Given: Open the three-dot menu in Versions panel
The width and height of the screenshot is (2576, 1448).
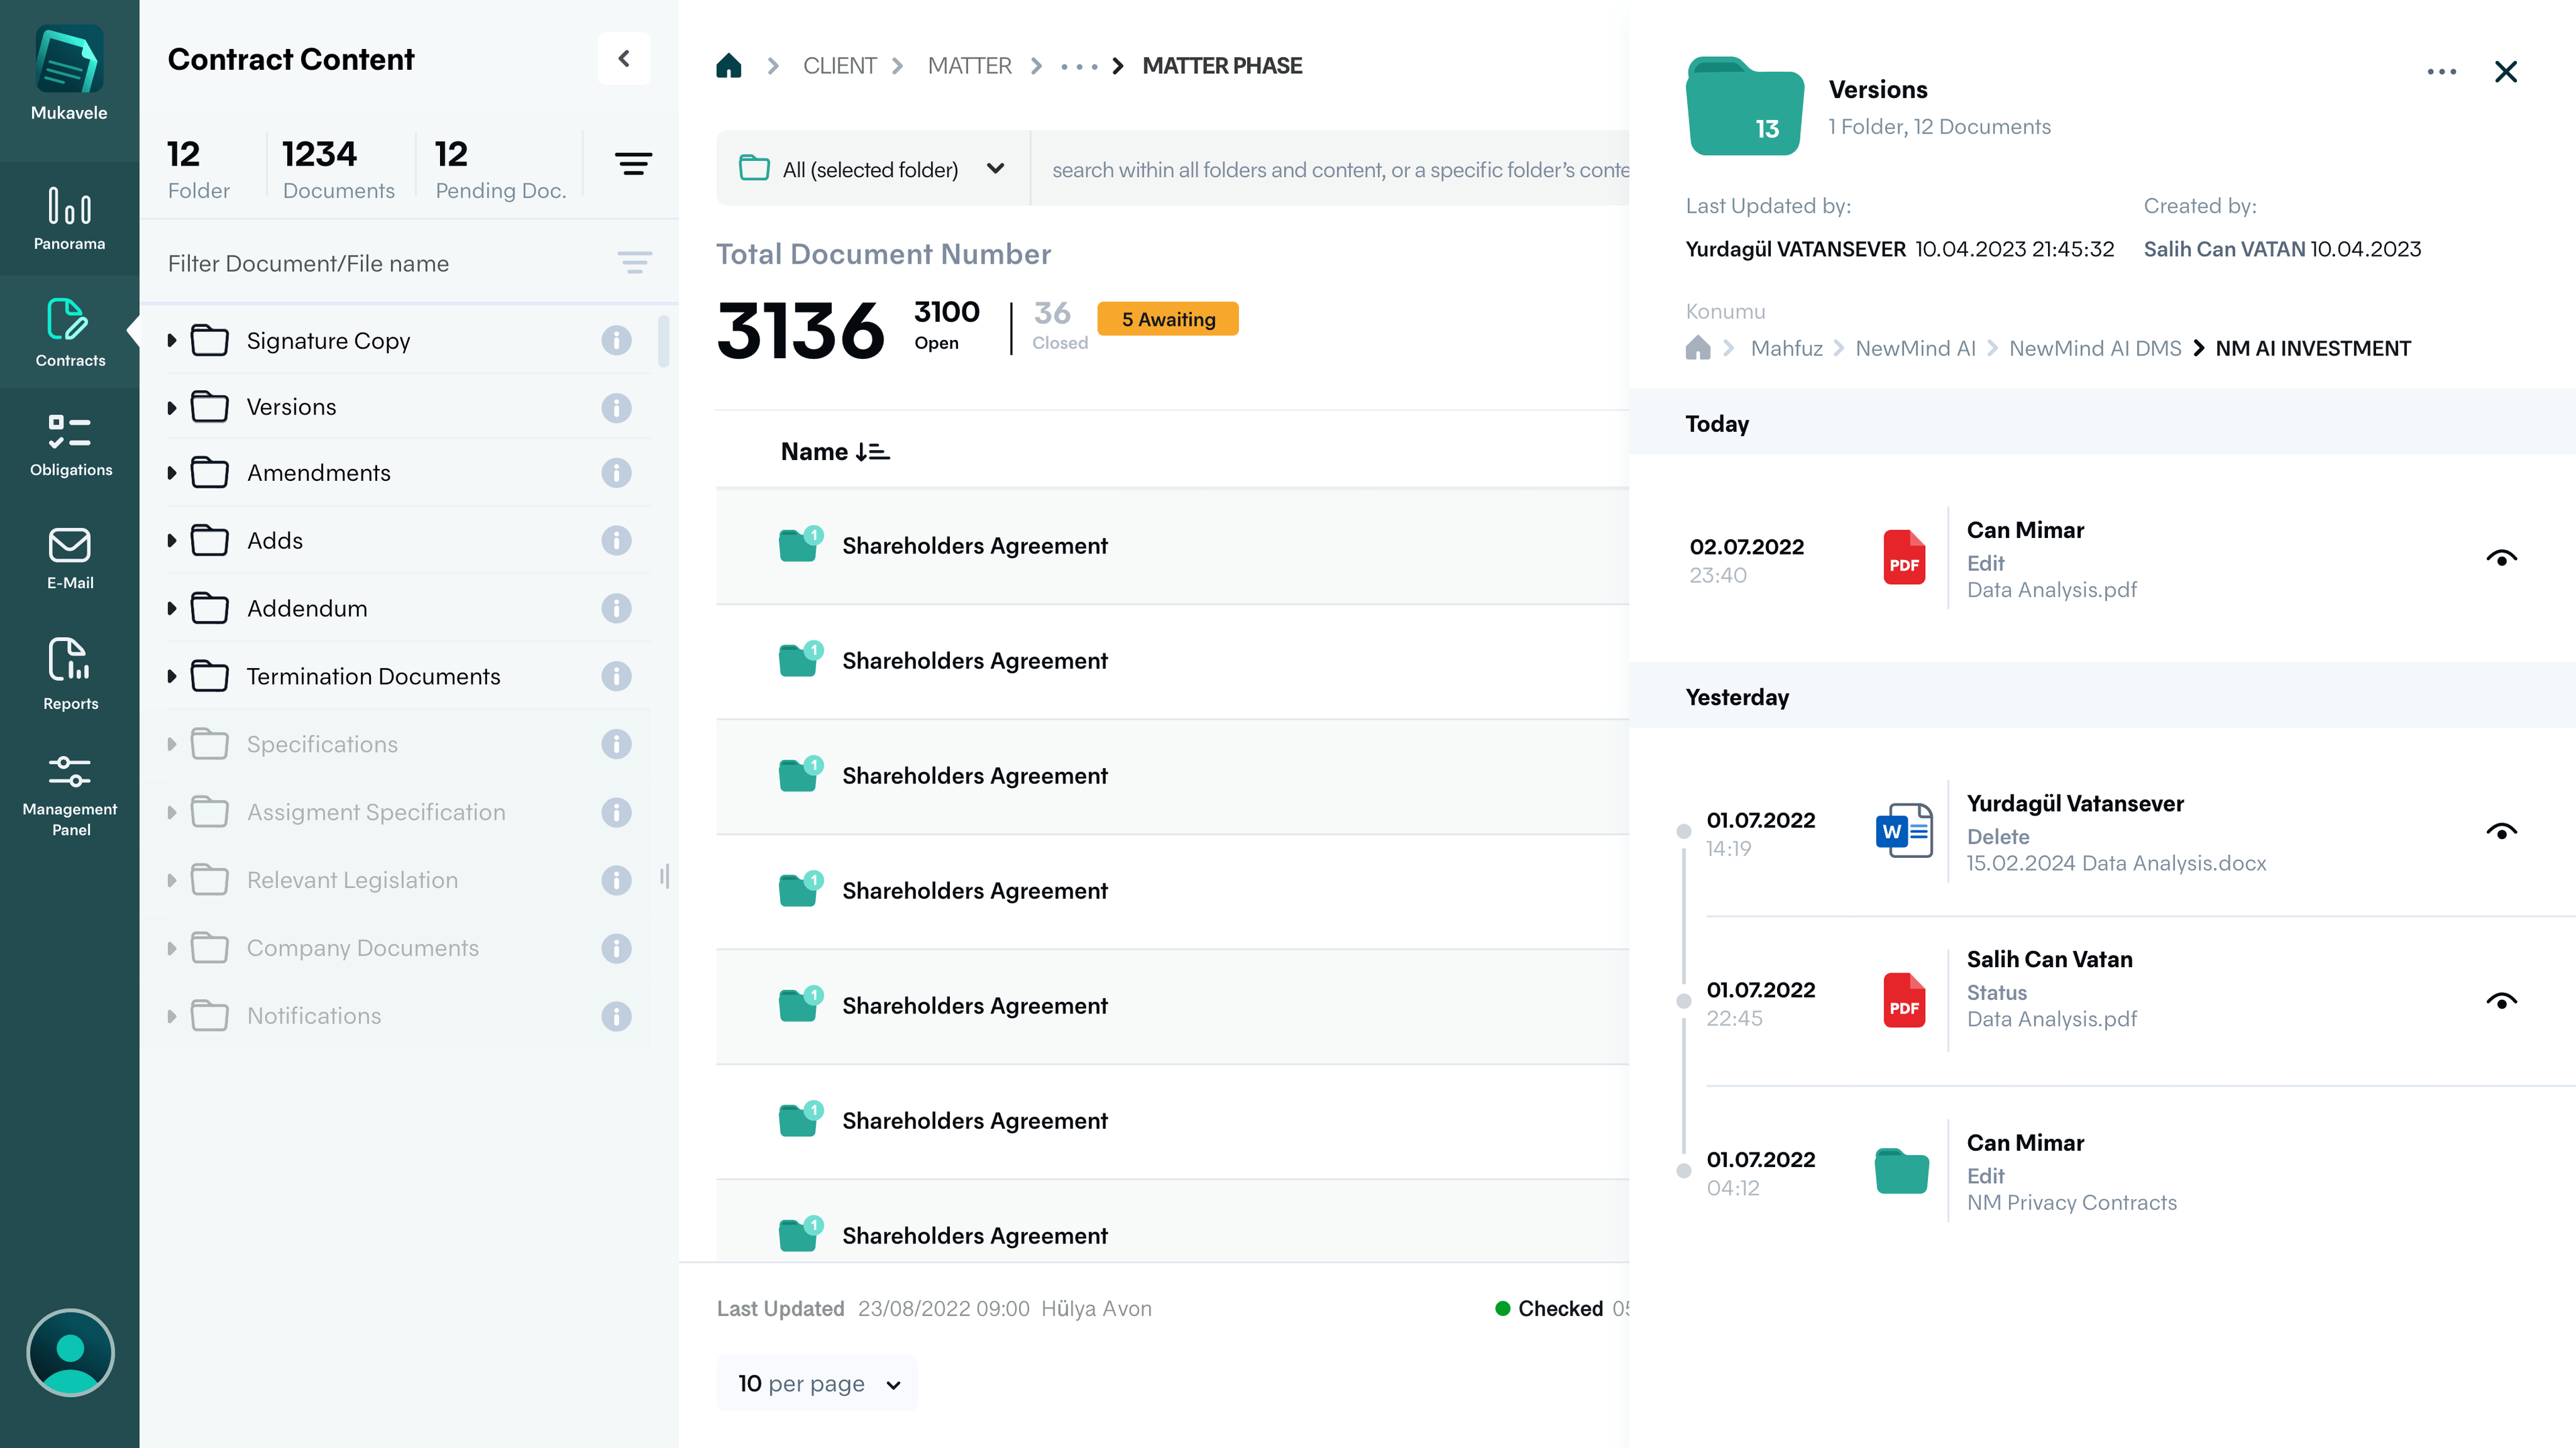Looking at the screenshot, I should 2441,72.
